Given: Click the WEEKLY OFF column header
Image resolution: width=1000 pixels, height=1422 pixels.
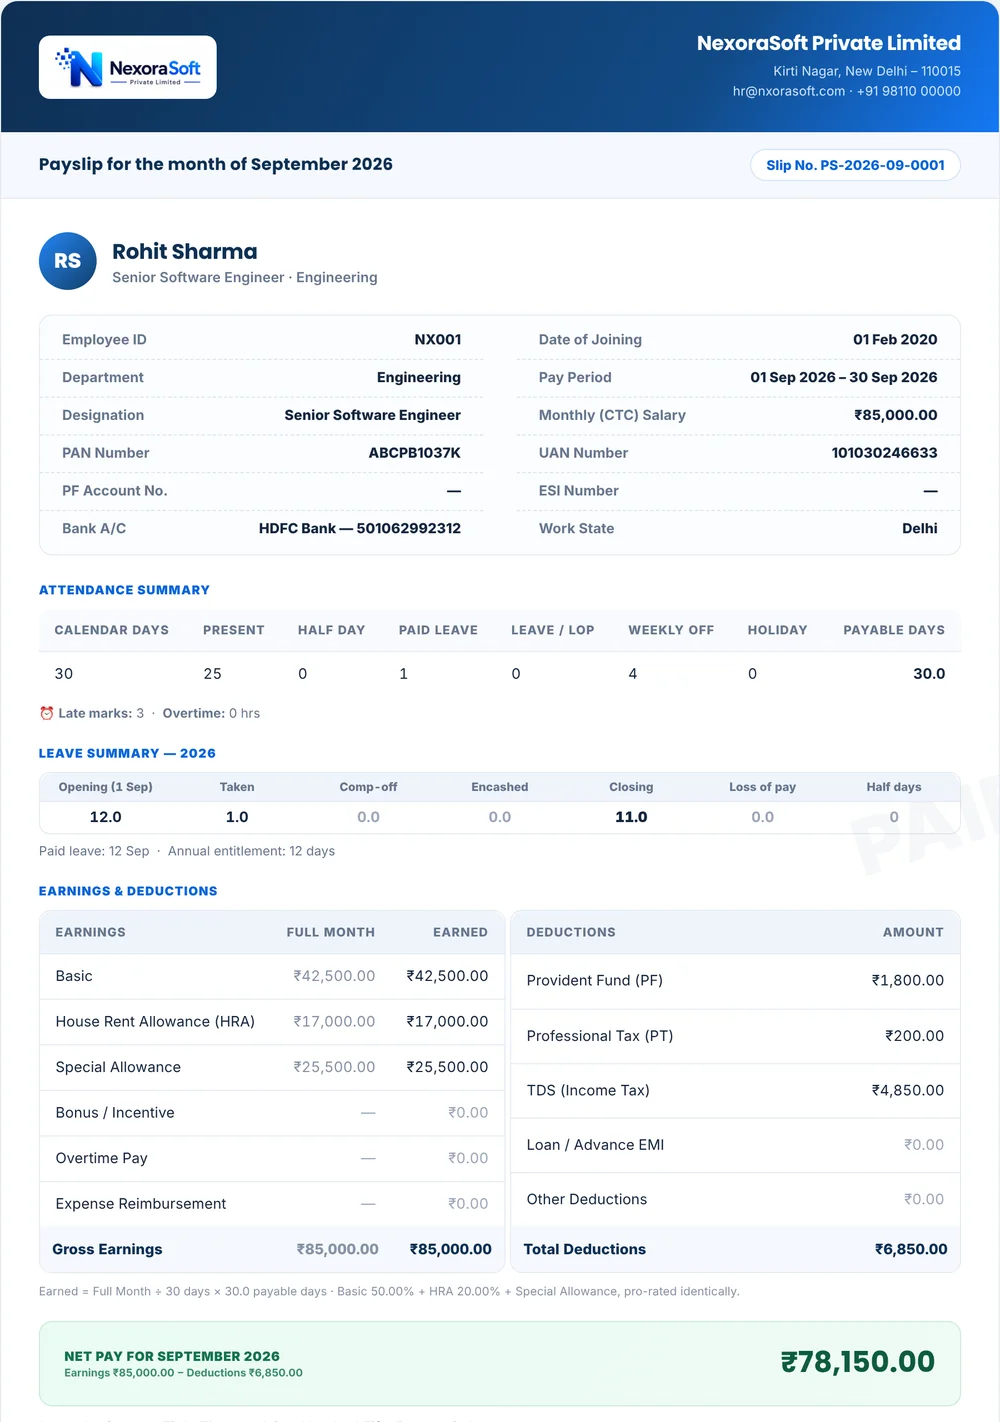Looking at the screenshot, I should tap(671, 630).
